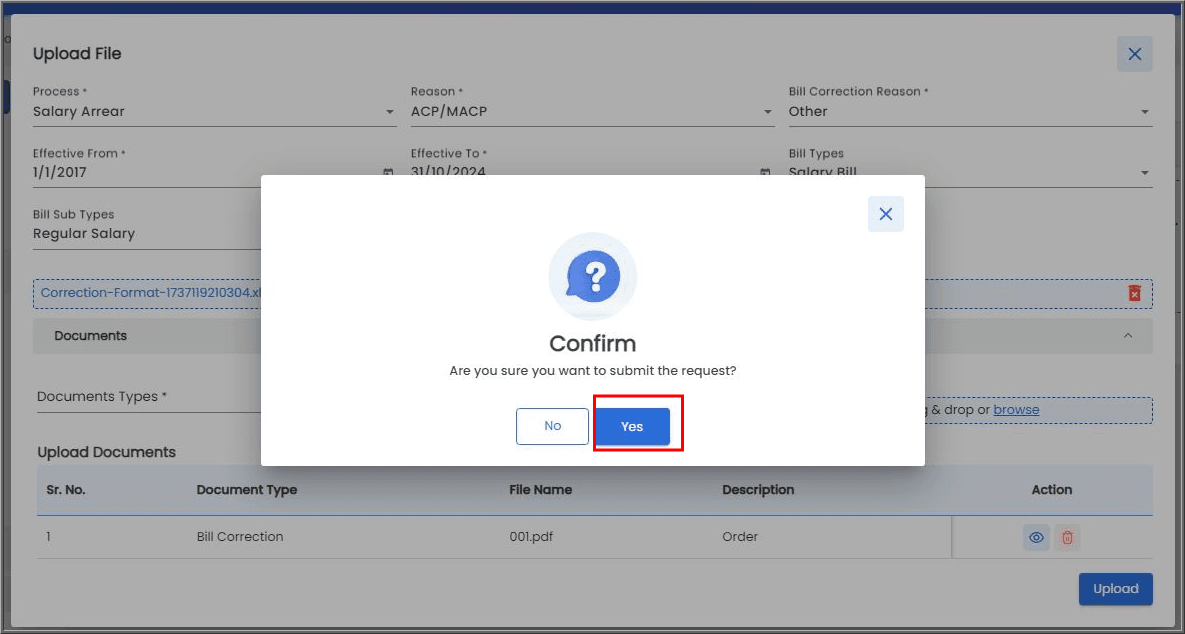The image size is (1185, 634).
Task: Remove the uploaded Correction-Format file
Action: point(1134,293)
